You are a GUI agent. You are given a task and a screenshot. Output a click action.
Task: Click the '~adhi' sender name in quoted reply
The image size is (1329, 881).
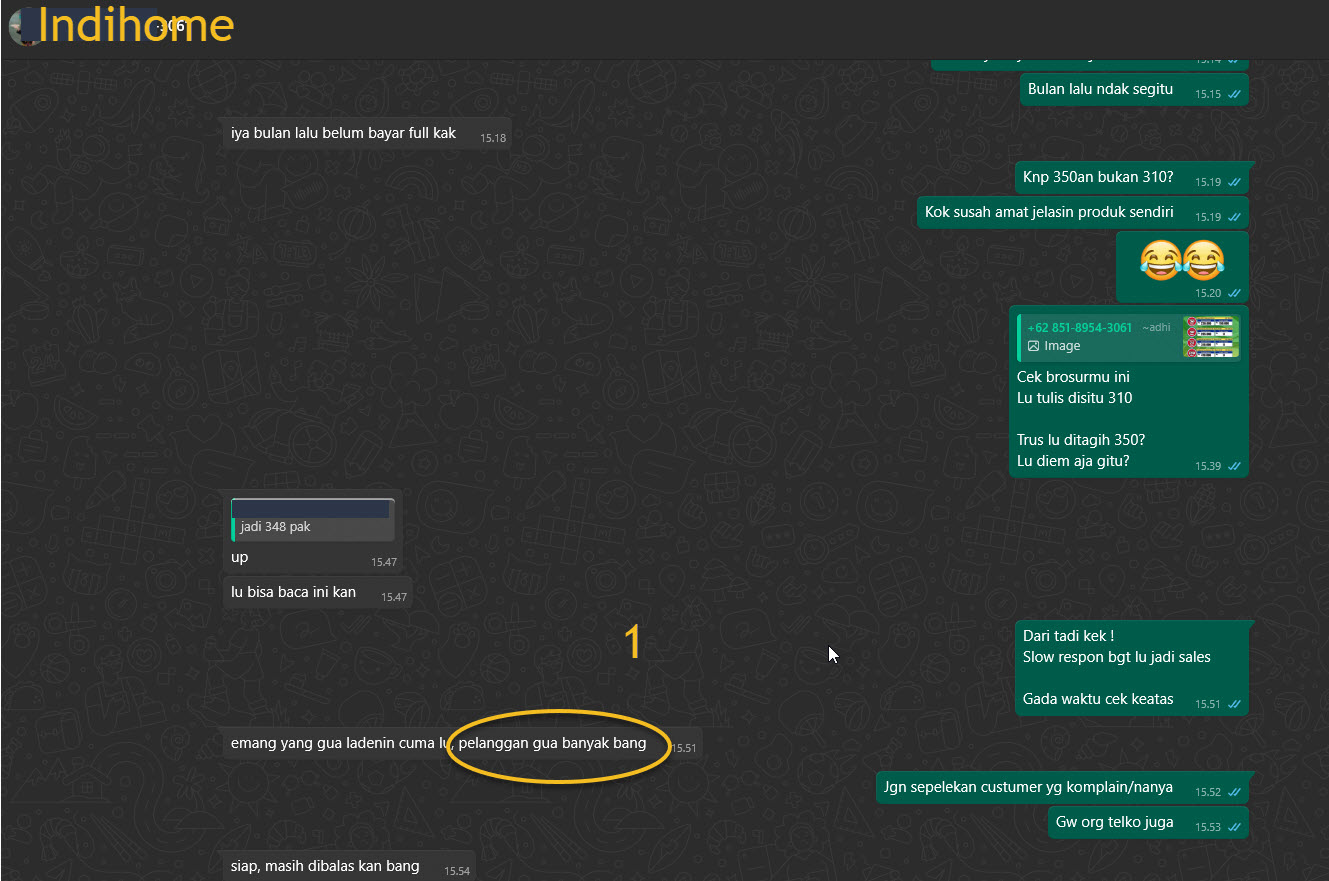coord(1156,328)
